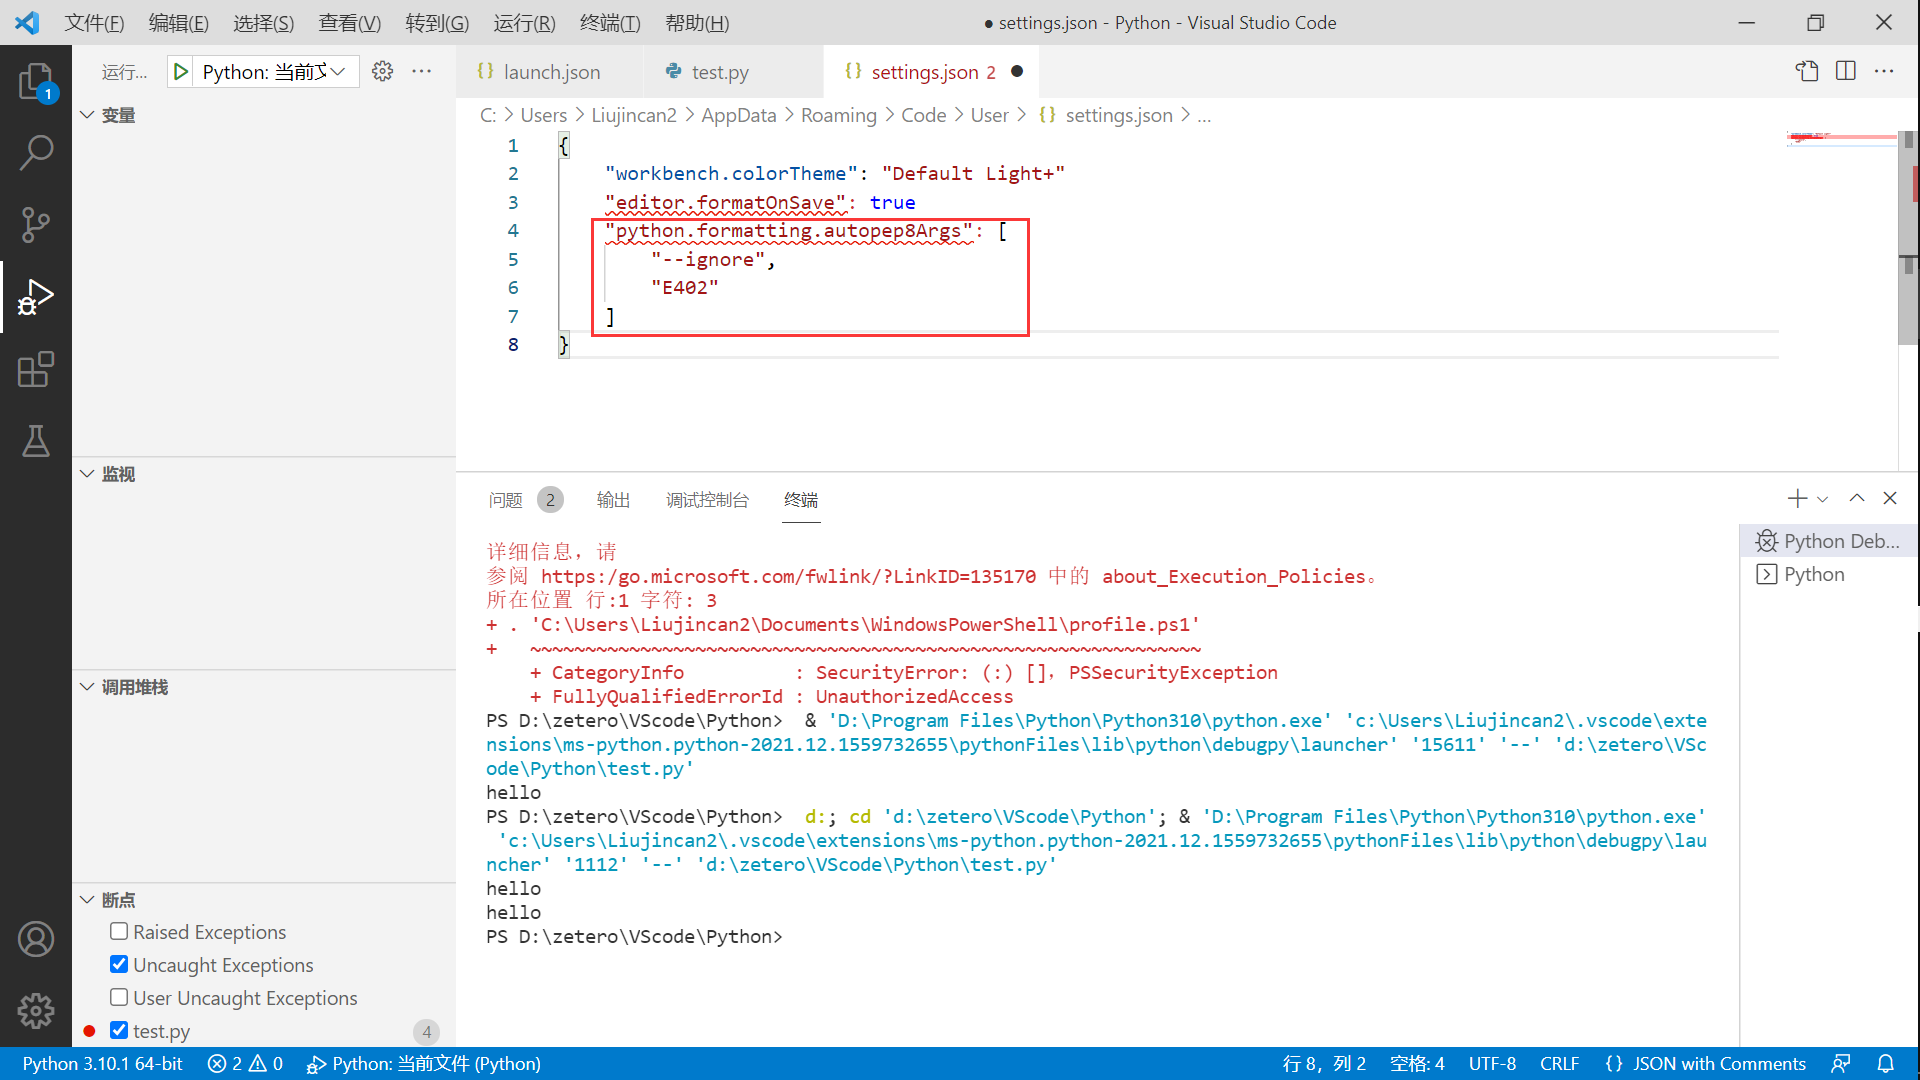
Task: Open the Testing flask icon
Action: click(x=36, y=441)
